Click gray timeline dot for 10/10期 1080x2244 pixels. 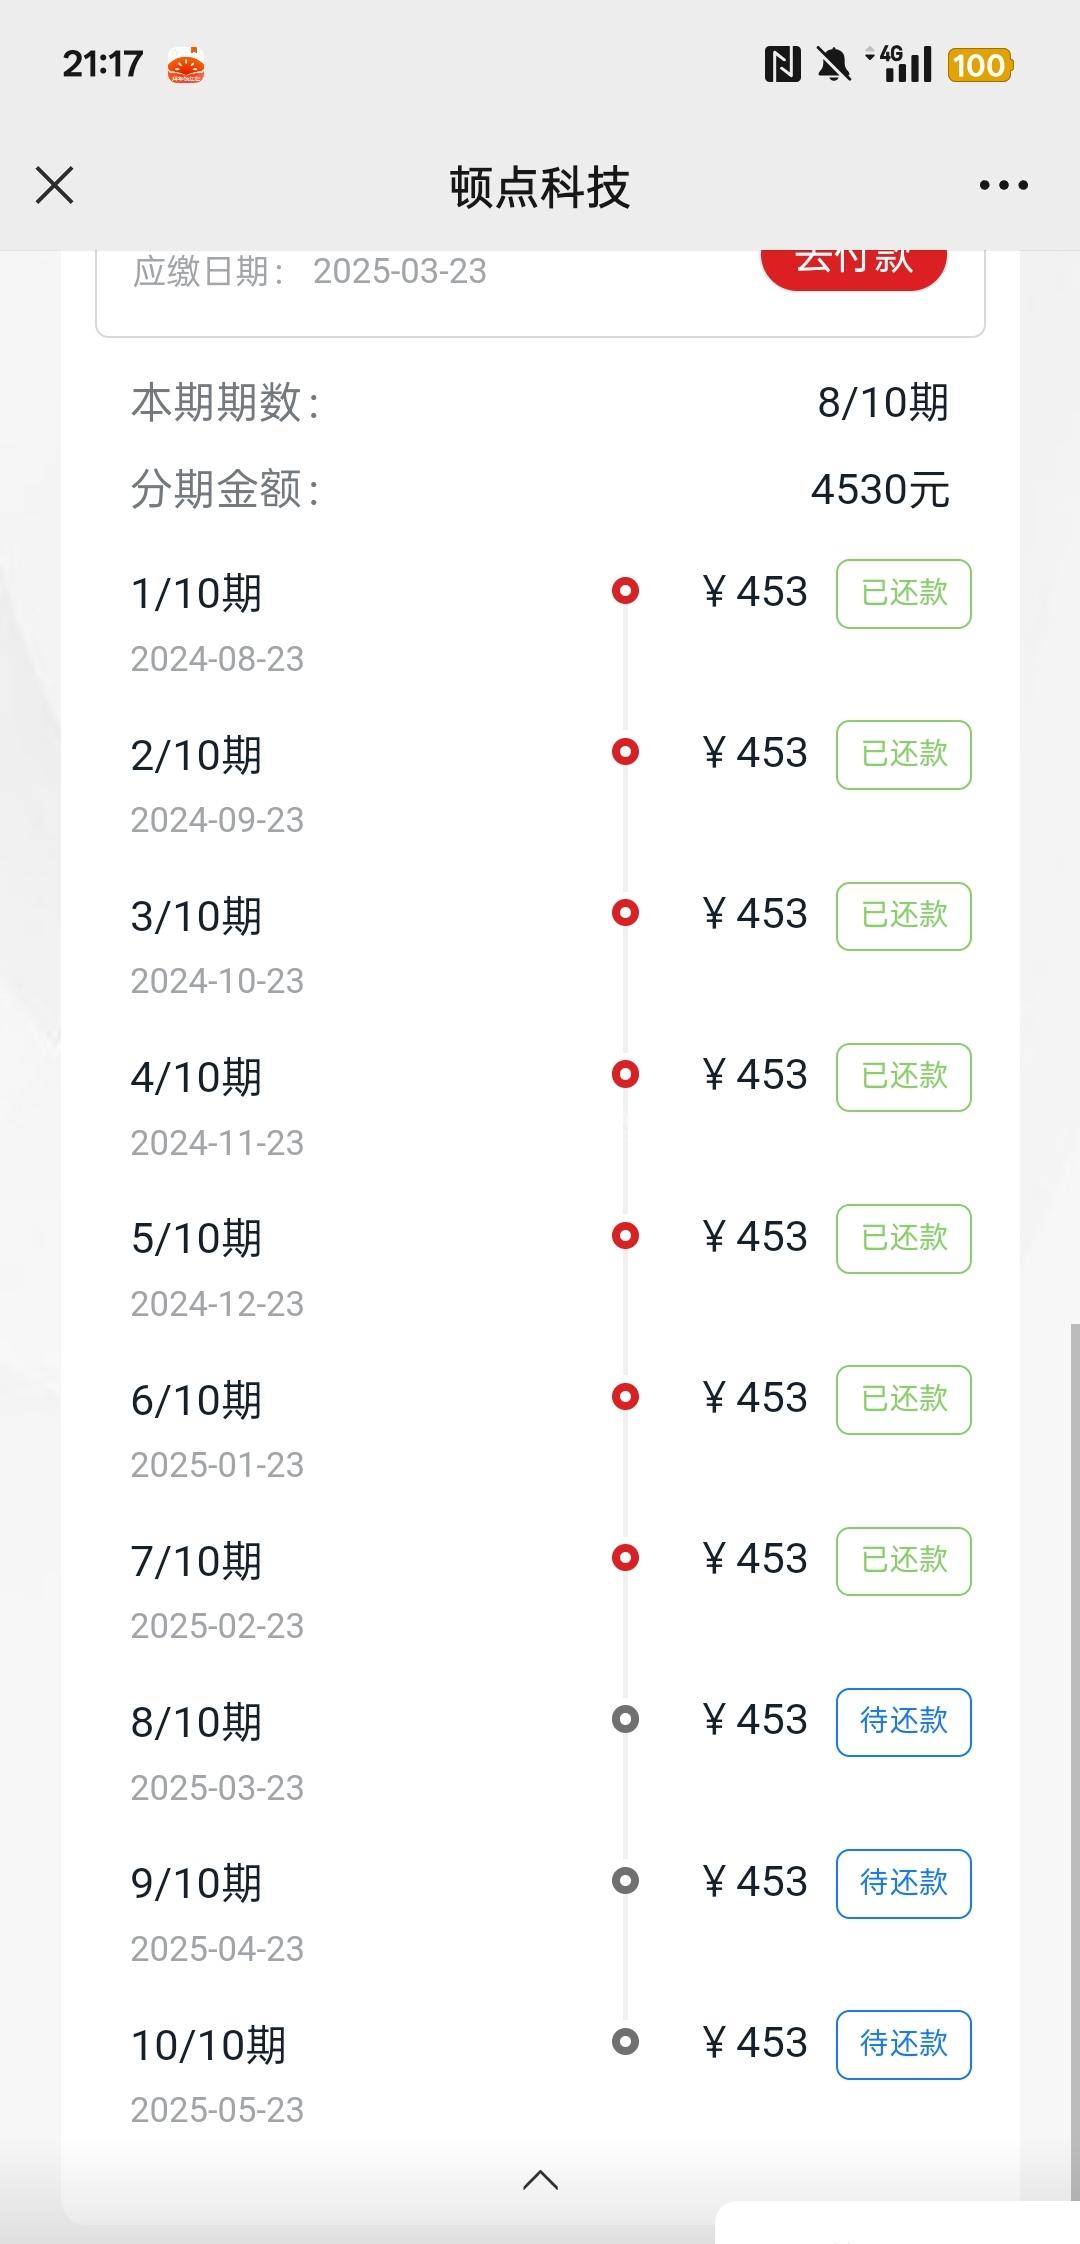(625, 2041)
